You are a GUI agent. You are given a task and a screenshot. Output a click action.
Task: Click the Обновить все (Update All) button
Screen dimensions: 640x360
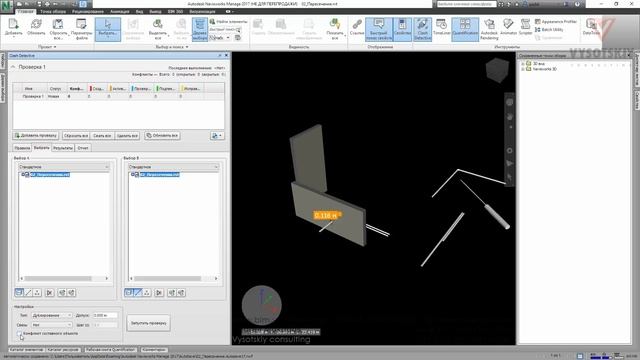tap(162, 136)
